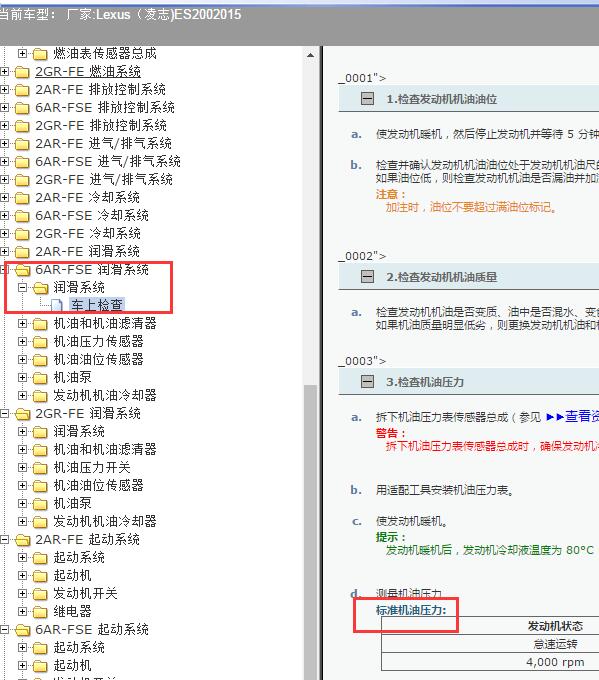Click 机油和机油滤清器 folder icon under 2GR-FE
This screenshot has width=599, height=680.
coord(40,451)
